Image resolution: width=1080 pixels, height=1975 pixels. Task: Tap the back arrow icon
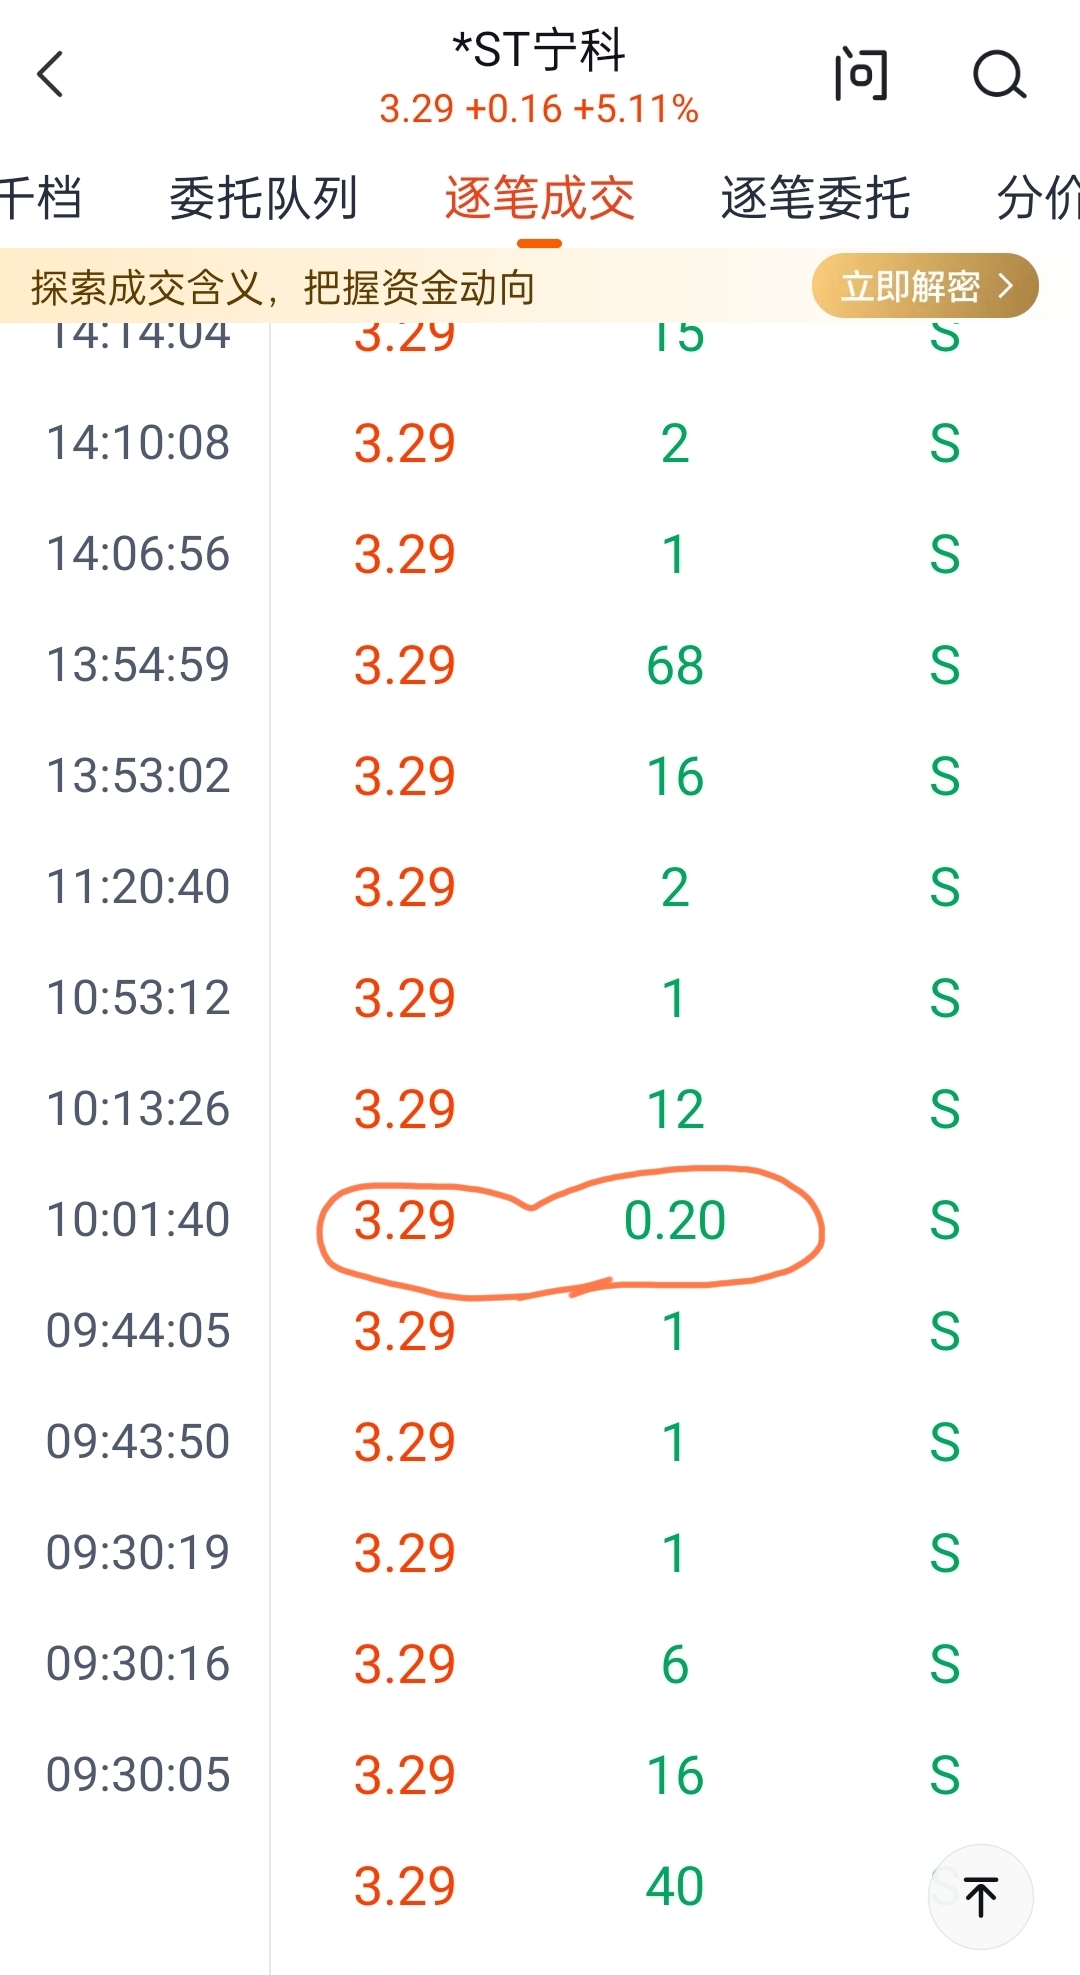tap(51, 75)
